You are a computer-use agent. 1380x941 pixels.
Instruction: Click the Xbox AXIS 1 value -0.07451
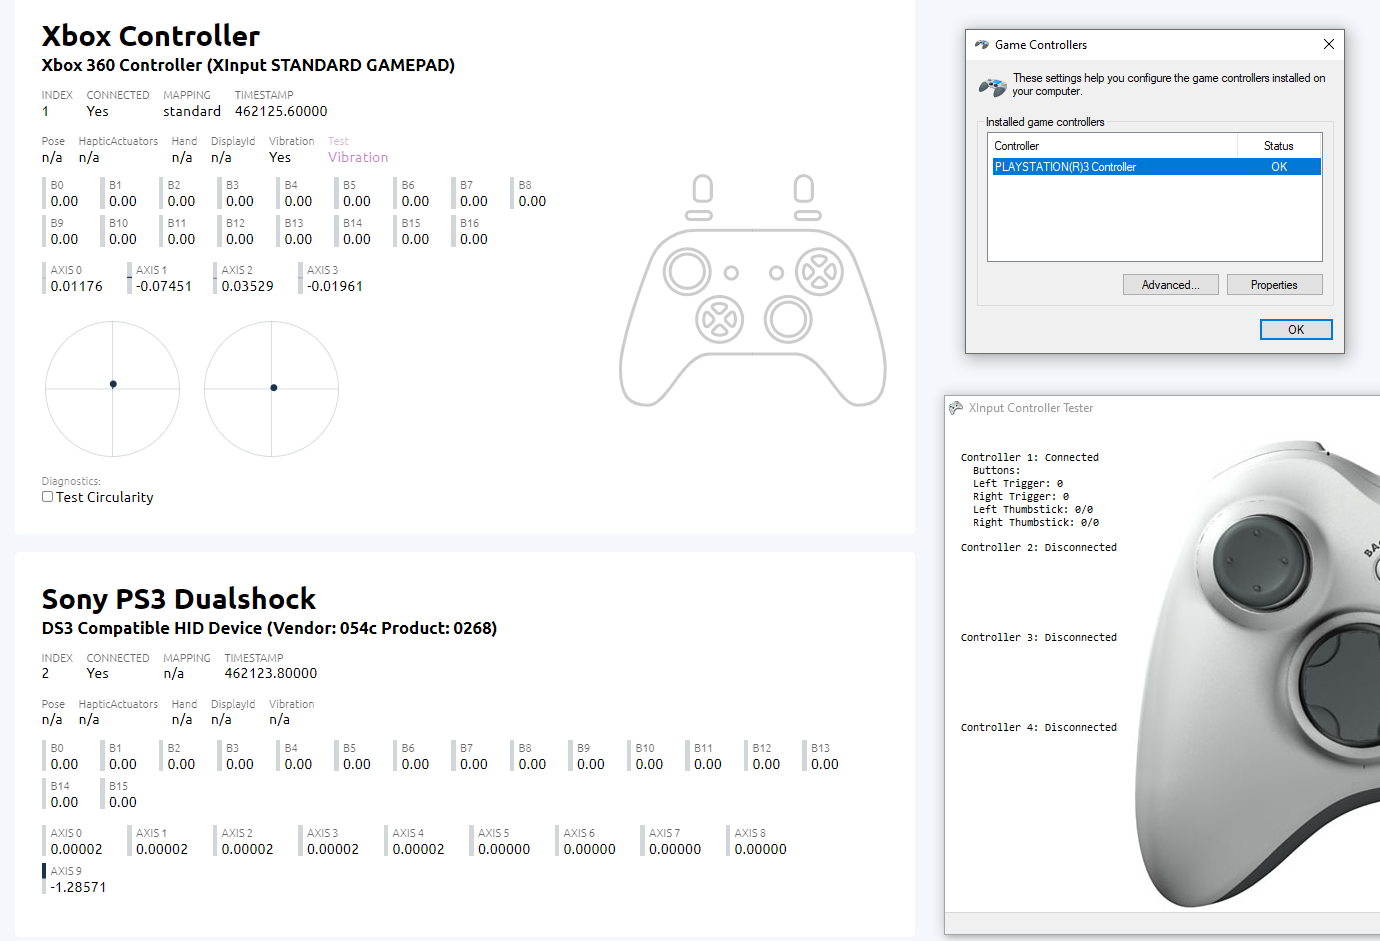pos(164,286)
